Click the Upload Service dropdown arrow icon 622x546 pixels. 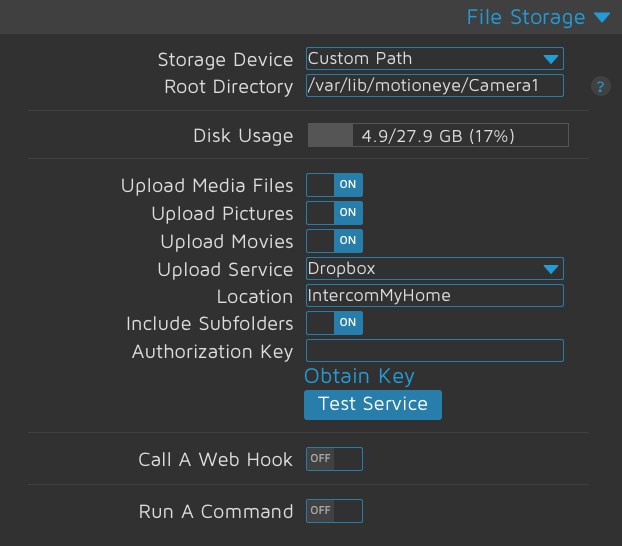click(551, 269)
